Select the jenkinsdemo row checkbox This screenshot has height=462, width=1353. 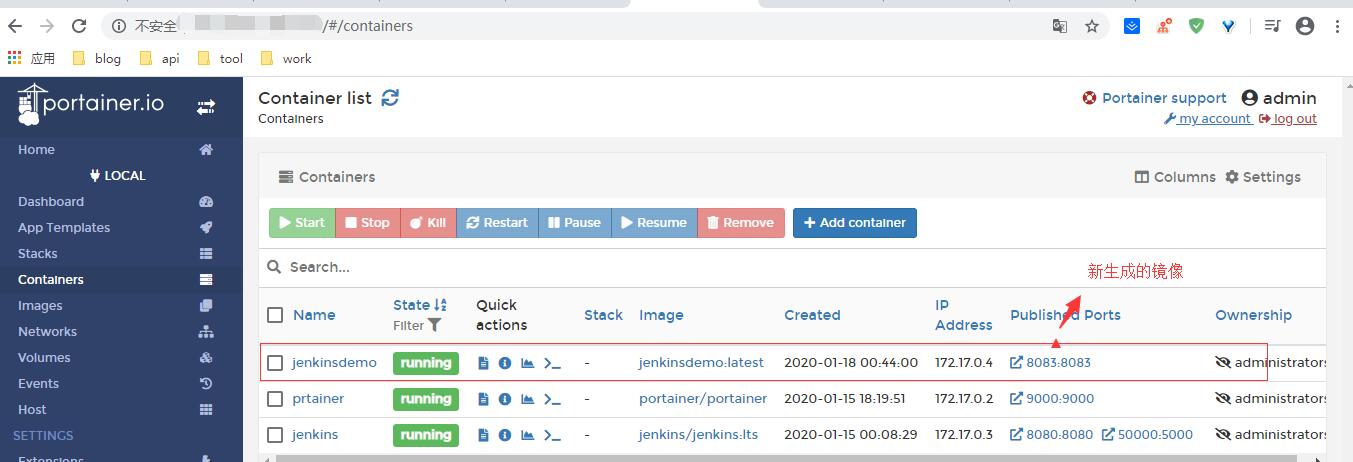275,363
